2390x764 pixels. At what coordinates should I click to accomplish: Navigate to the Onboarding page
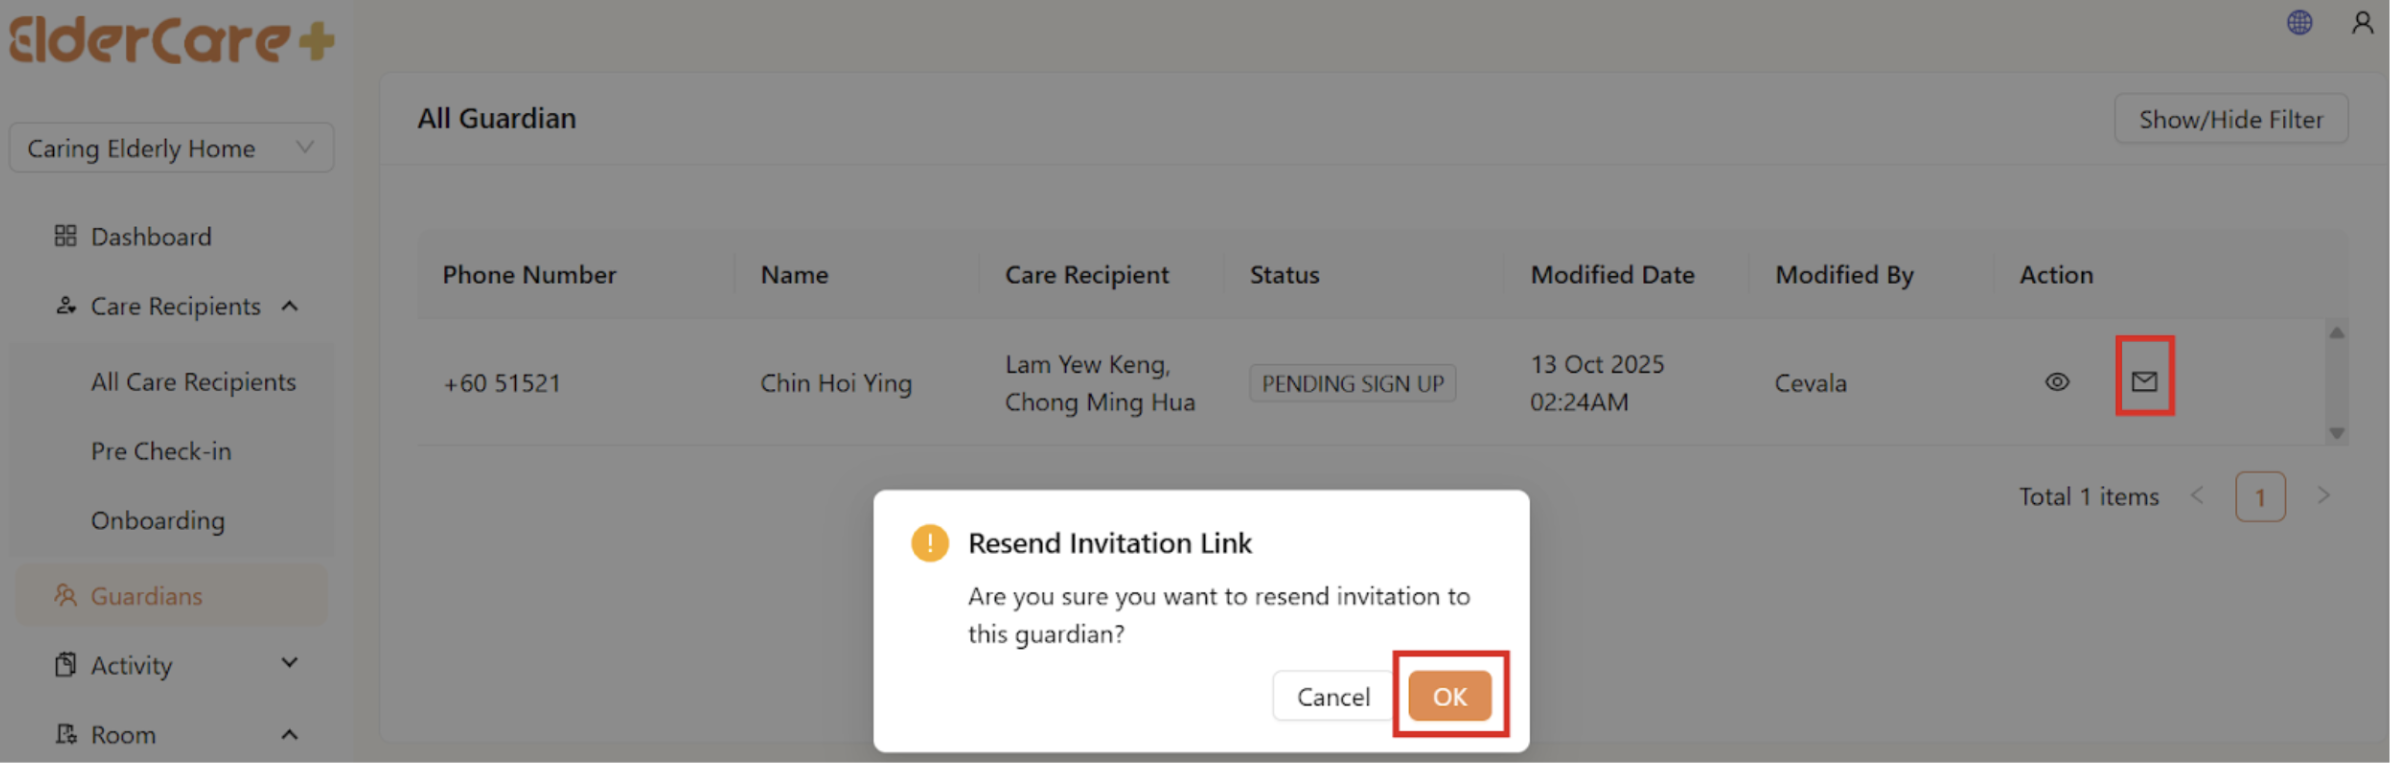click(x=157, y=520)
